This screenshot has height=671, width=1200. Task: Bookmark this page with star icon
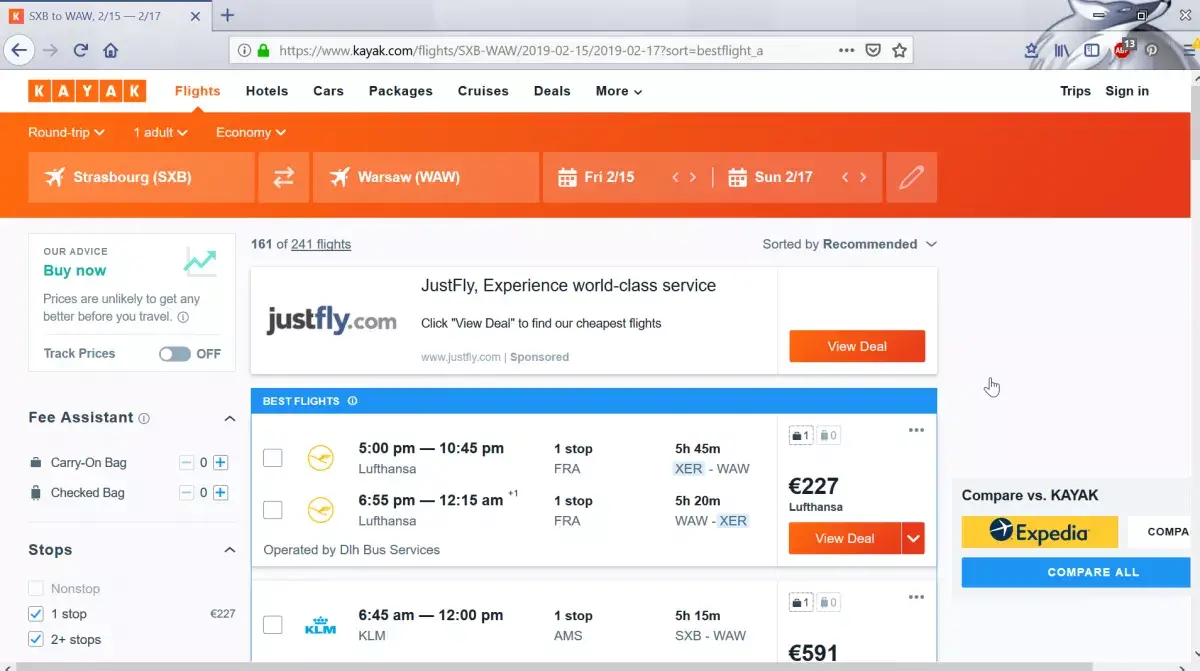[x=899, y=50]
